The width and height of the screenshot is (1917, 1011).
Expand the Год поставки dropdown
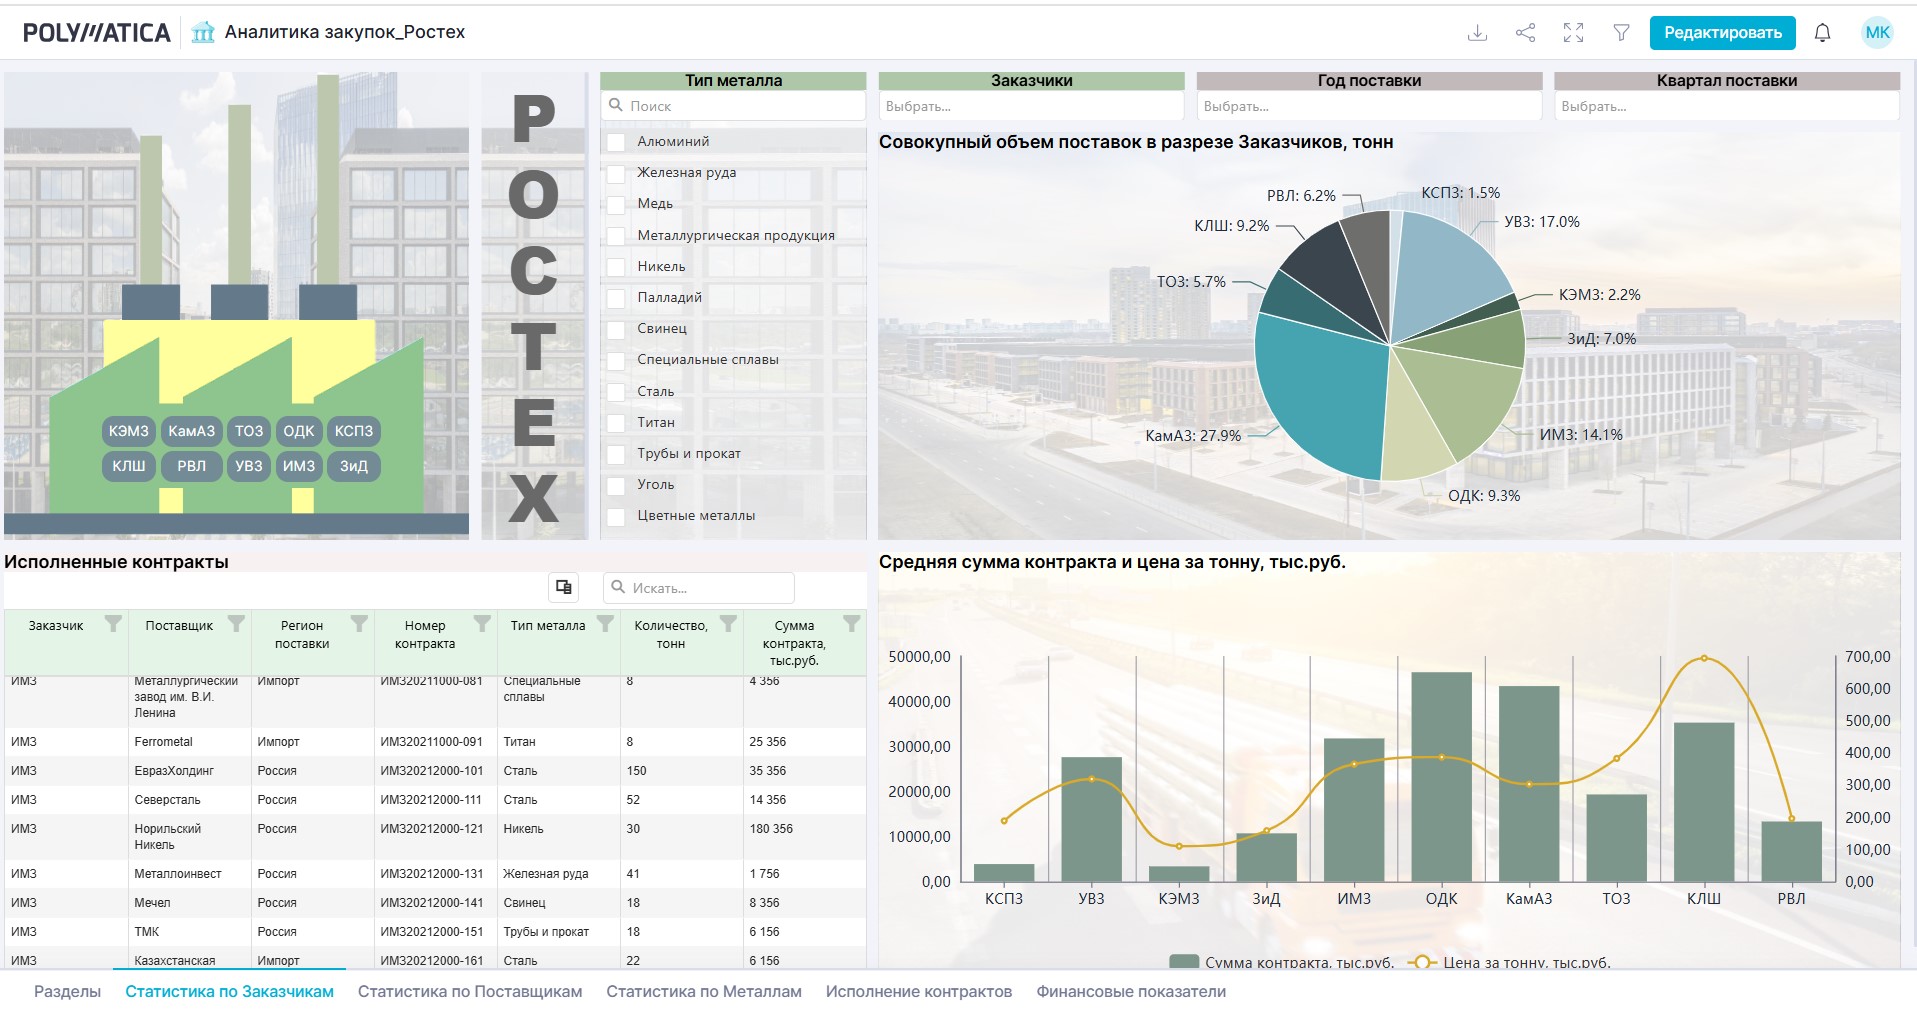1369,106
